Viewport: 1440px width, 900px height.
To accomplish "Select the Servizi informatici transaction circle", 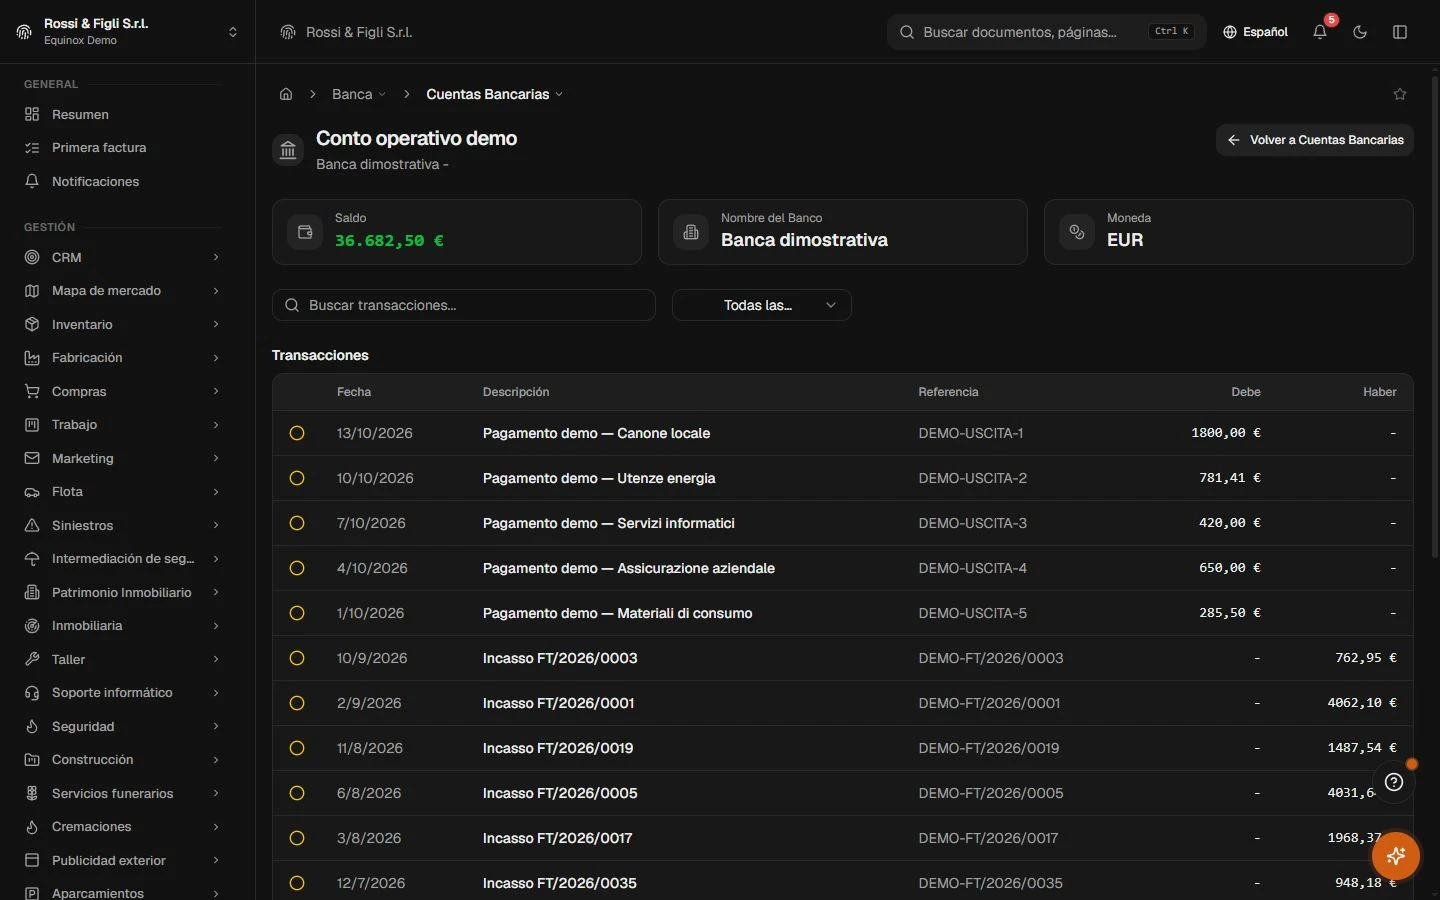I will tap(297, 523).
